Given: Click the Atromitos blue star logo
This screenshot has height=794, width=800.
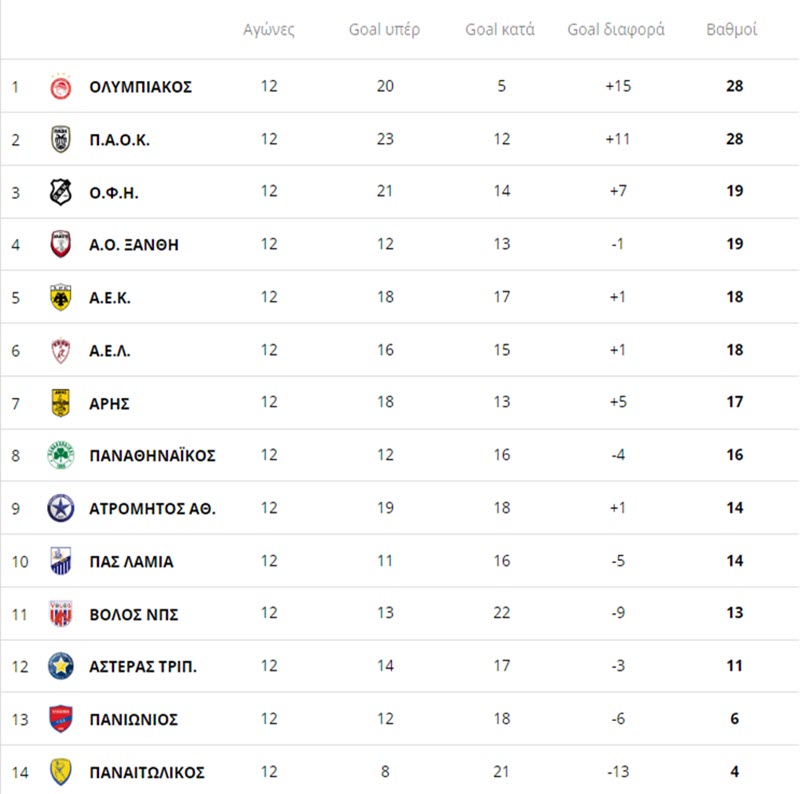Looking at the screenshot, I should point(61,508).
